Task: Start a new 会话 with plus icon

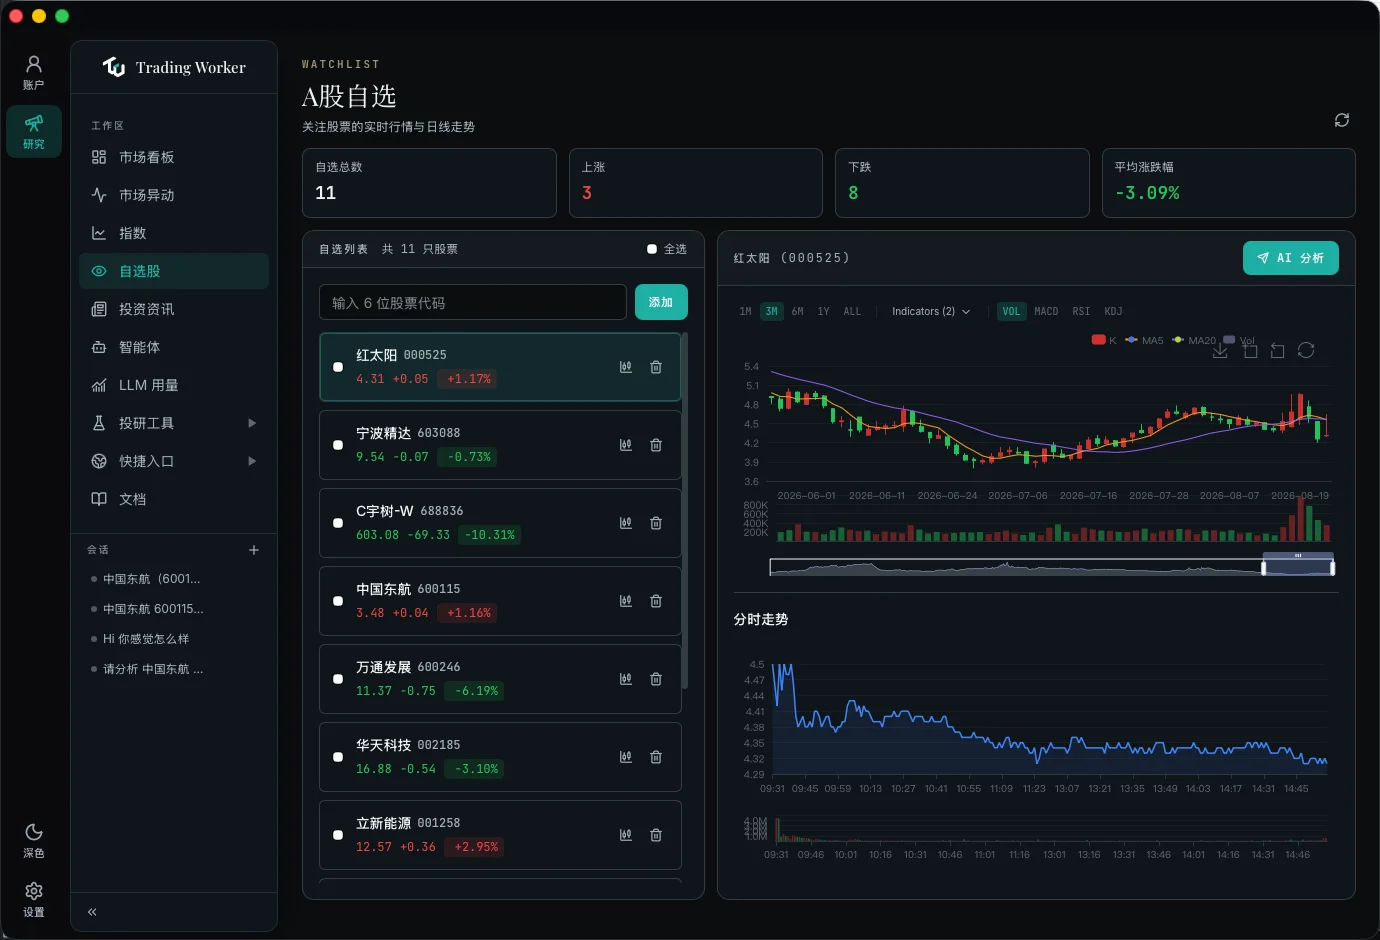Action: (254, 550)
